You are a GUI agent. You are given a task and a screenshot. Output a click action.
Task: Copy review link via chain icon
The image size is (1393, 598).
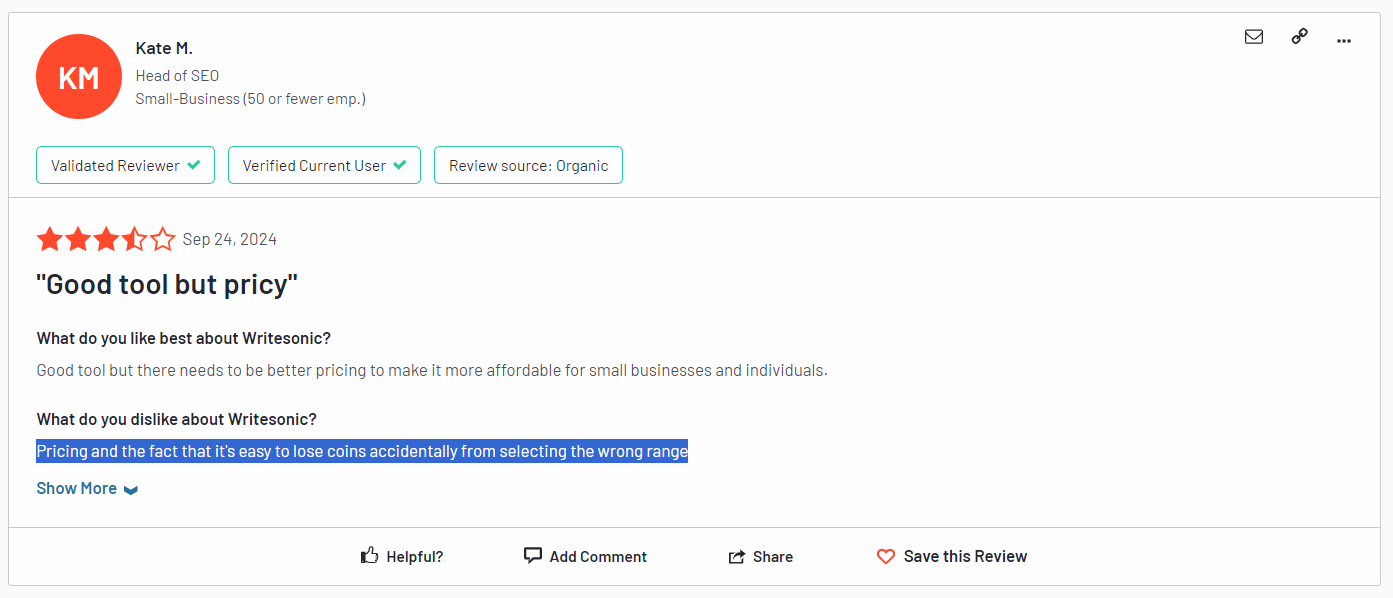coord(1299,37)
